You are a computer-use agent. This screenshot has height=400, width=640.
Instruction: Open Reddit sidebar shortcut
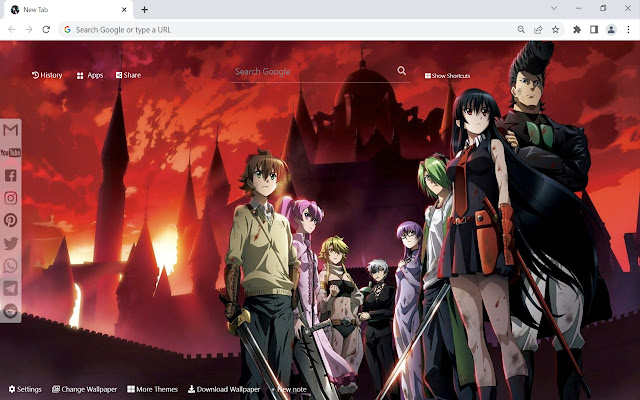pos(11,311)
